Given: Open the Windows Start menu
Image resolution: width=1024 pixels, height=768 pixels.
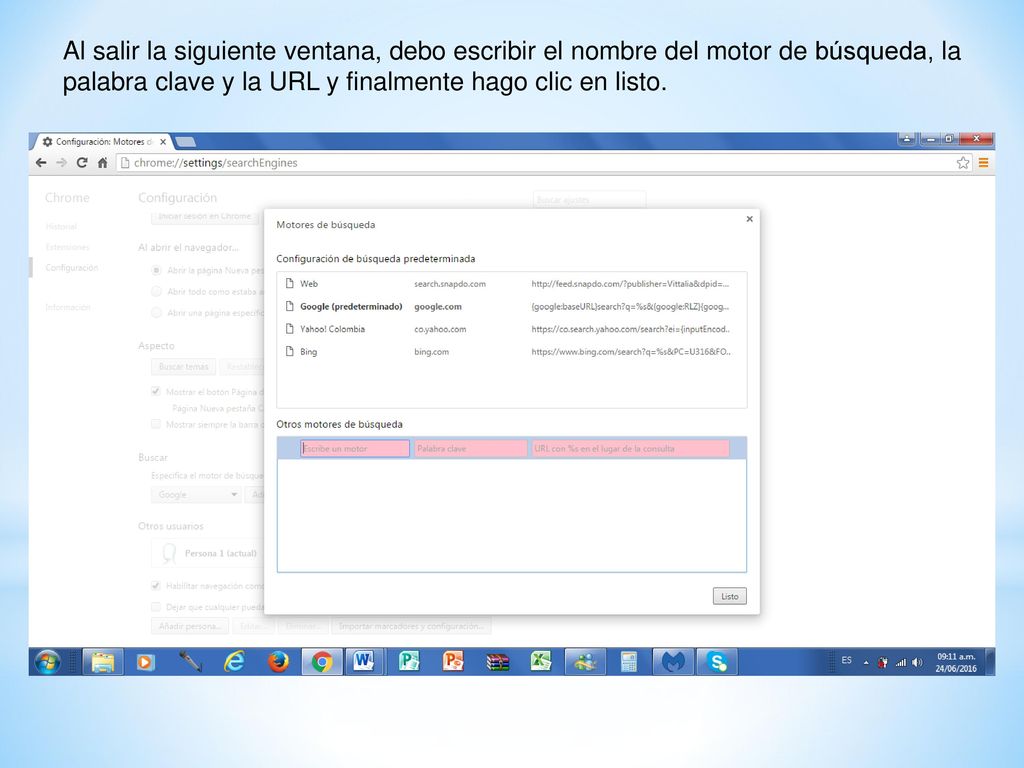Looking at the screenshot, I should (48, 662).
